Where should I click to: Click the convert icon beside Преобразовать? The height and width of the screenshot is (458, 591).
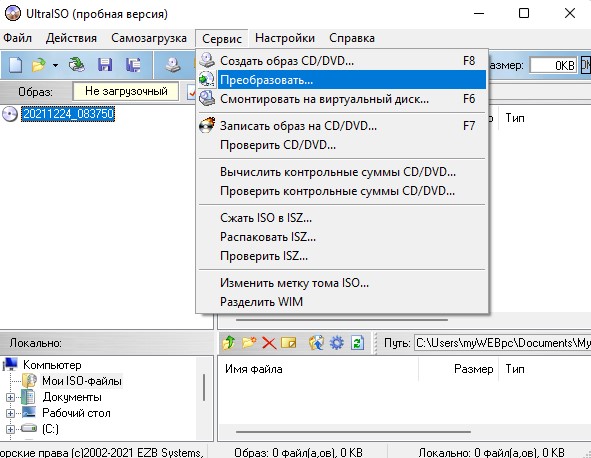207,80
